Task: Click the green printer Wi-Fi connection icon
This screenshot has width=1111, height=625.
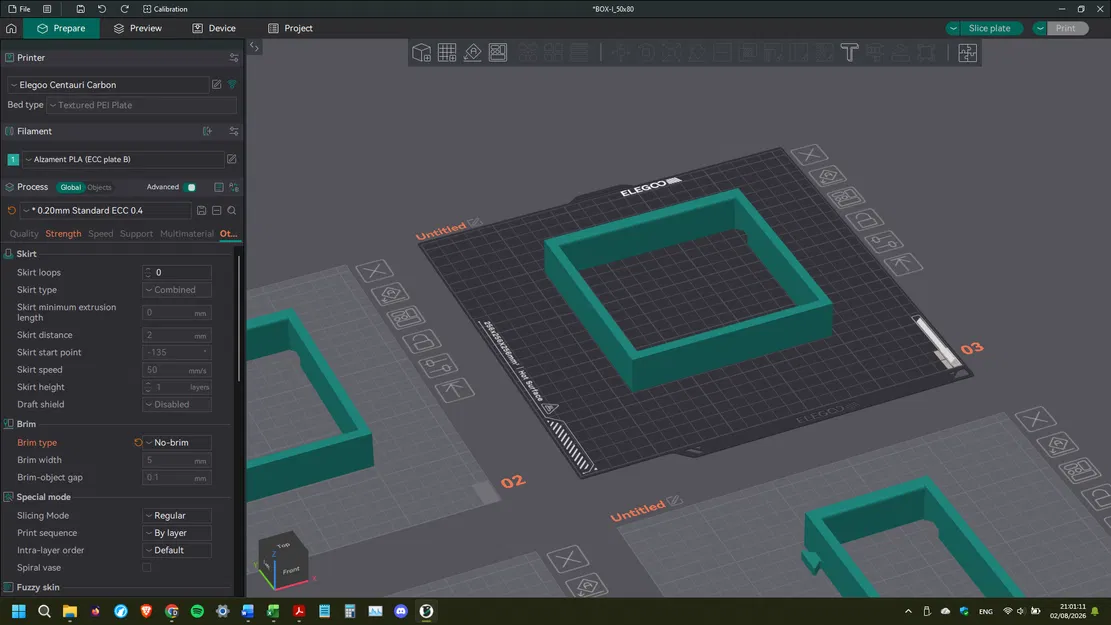Action: (232, 84)
